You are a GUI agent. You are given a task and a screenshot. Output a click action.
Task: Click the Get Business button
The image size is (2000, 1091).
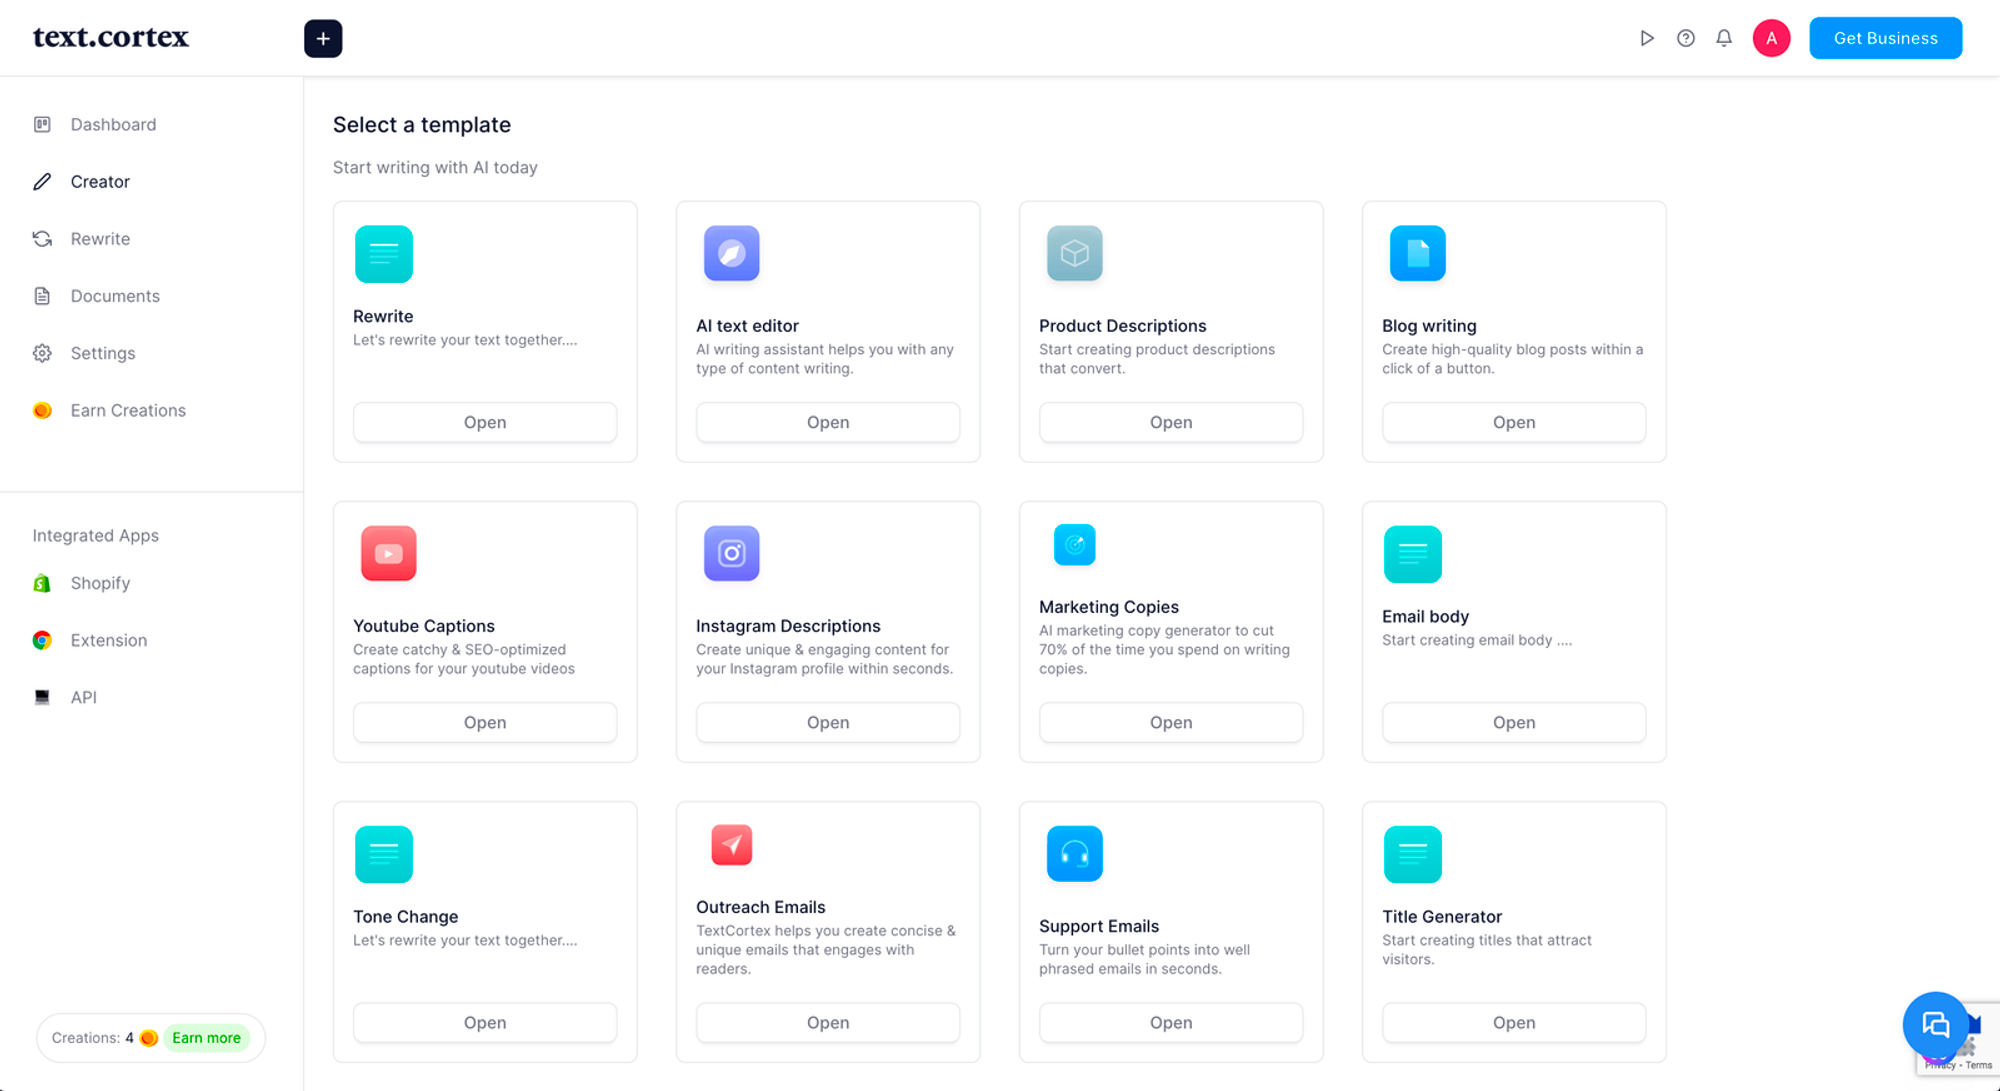pos(1884,38)
